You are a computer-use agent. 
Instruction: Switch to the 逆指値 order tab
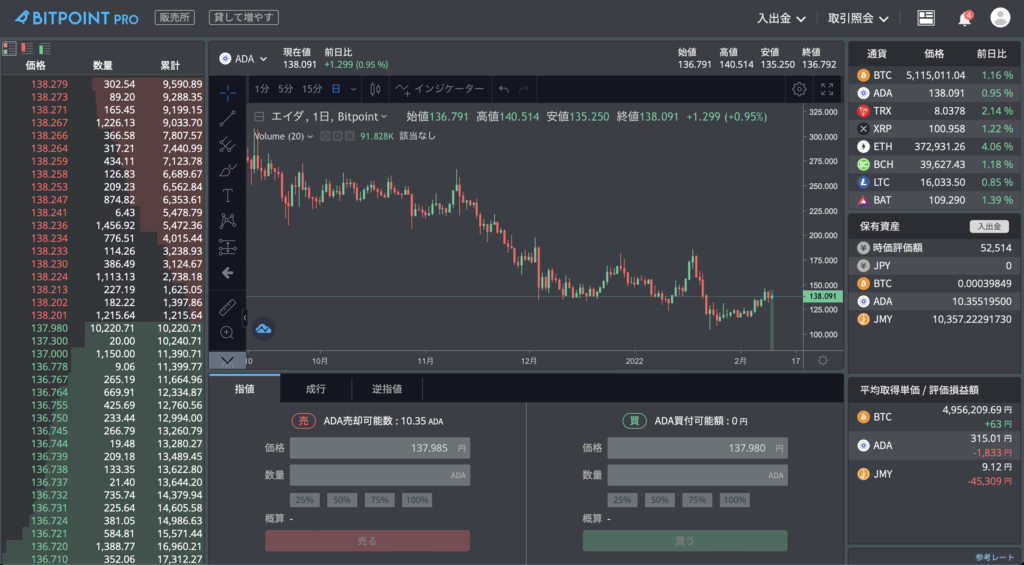387,389
